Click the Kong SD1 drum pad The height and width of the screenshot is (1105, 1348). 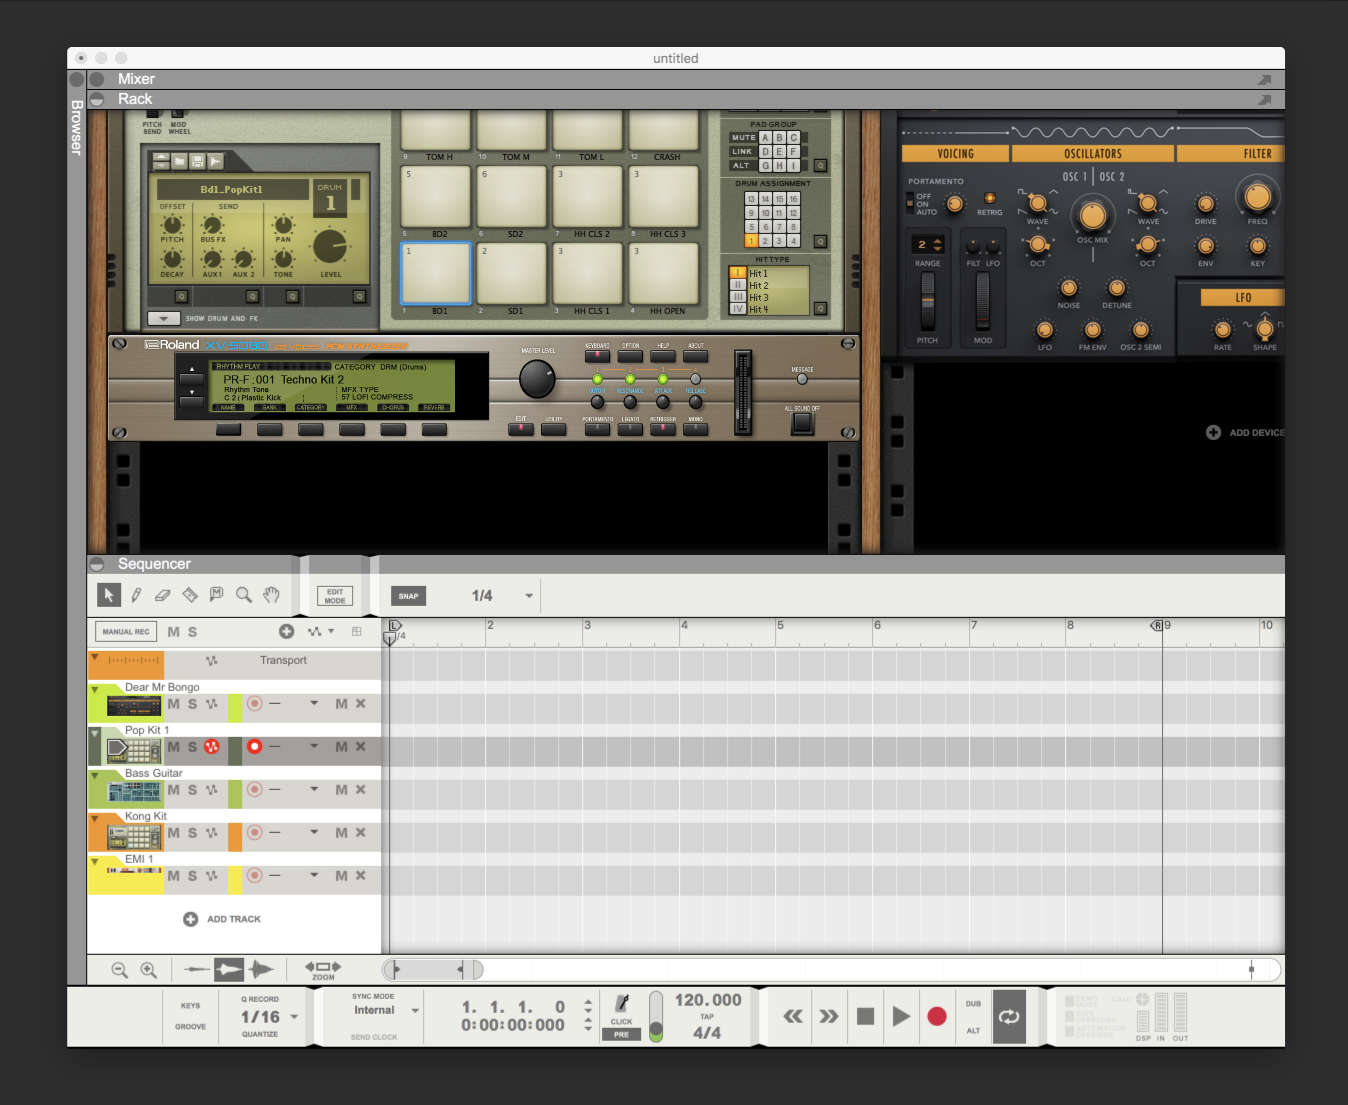click(512, 273)
